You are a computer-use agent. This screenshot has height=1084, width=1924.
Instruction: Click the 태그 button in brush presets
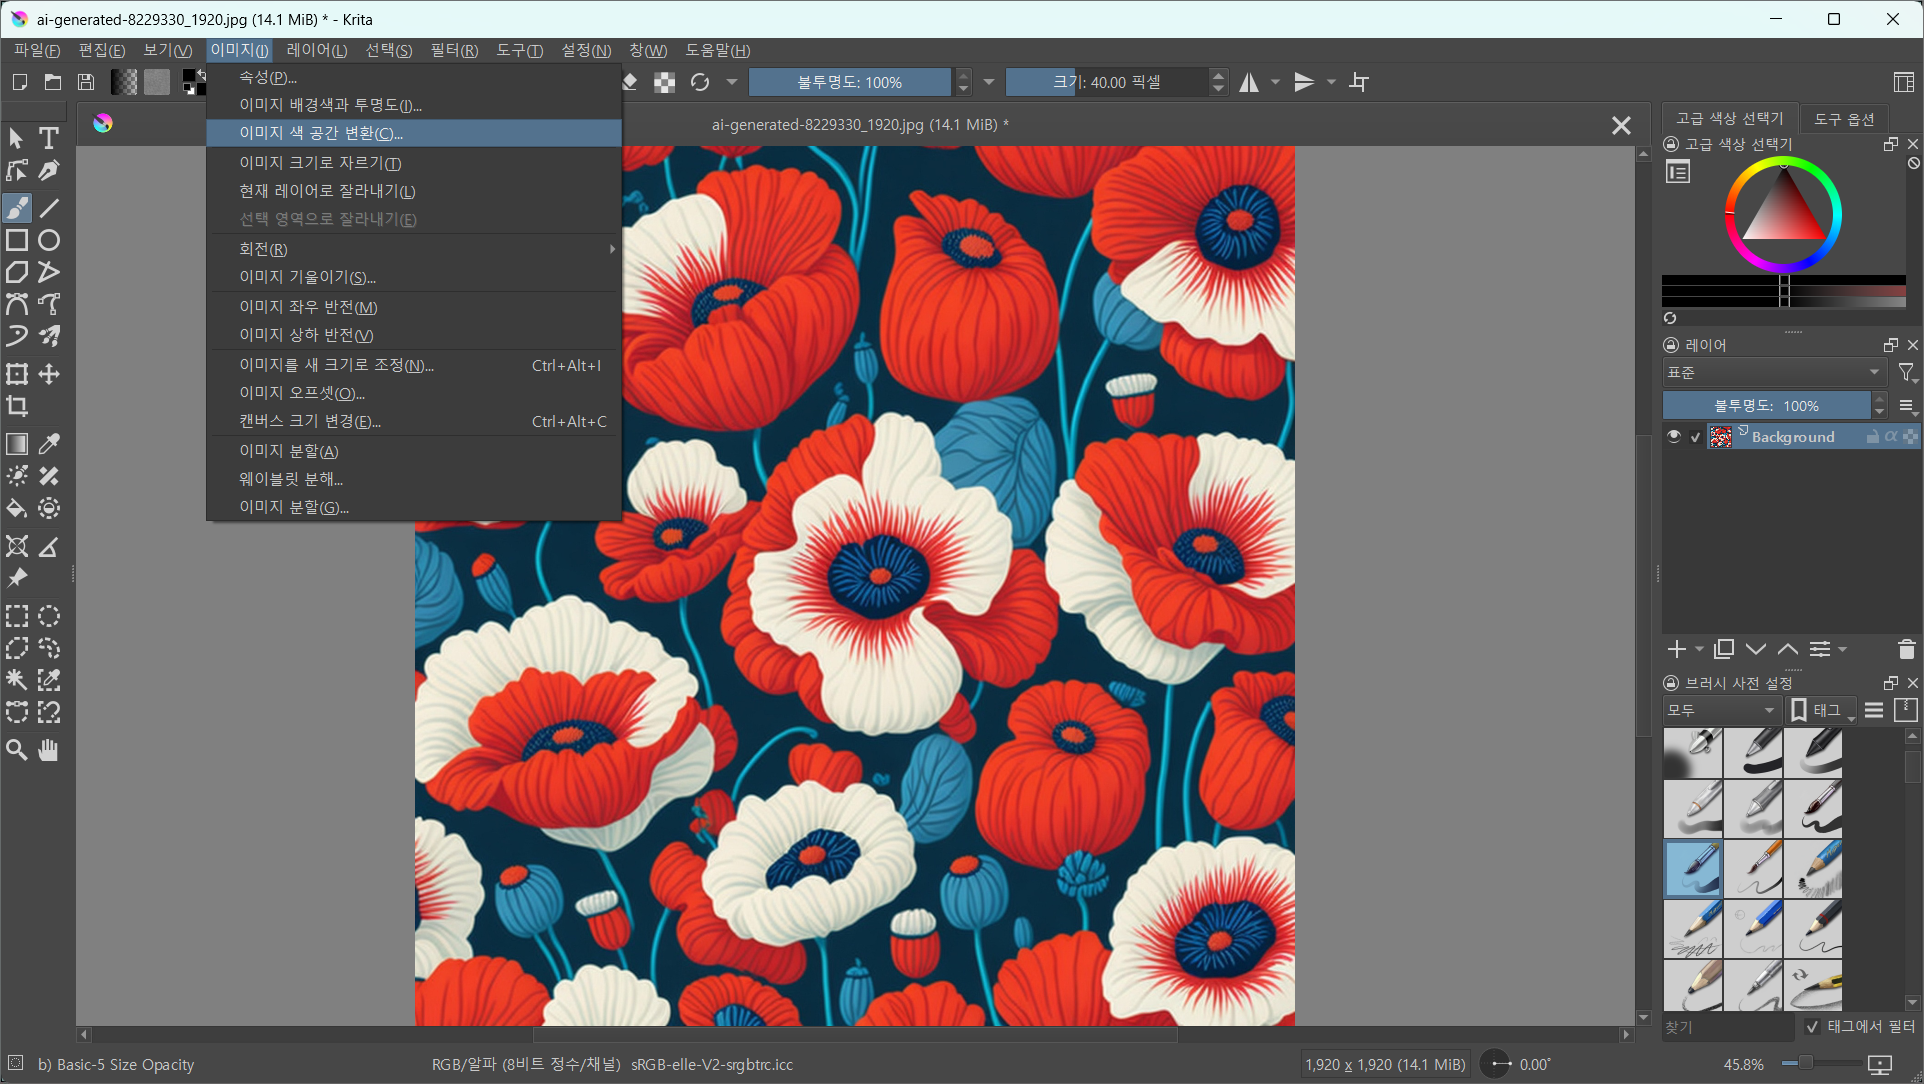[x=1822, y=710]
